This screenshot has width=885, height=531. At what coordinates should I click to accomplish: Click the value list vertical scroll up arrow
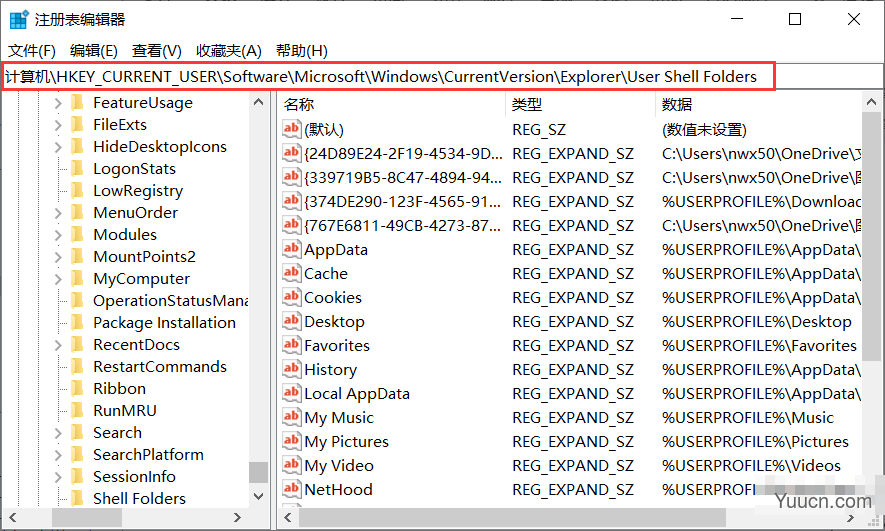(x=871, y=103)
